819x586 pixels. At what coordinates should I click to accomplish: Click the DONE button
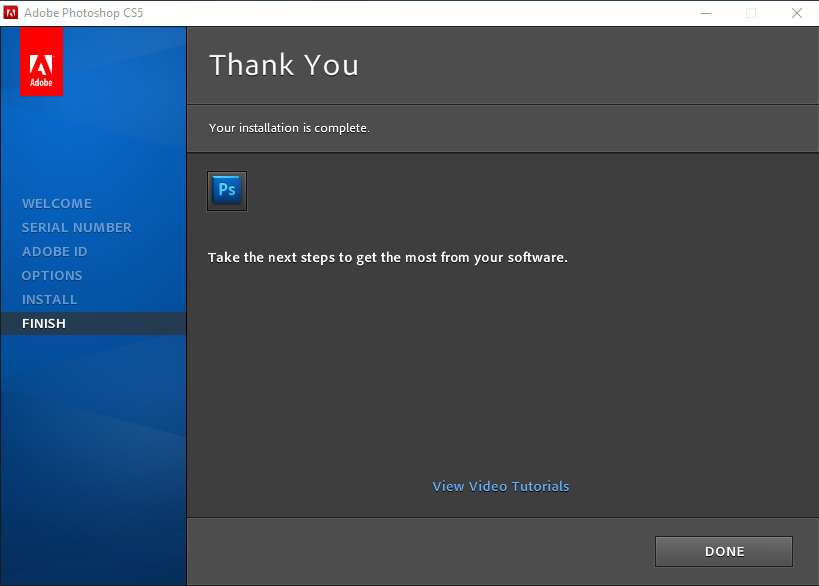click(x=724, y=552)
